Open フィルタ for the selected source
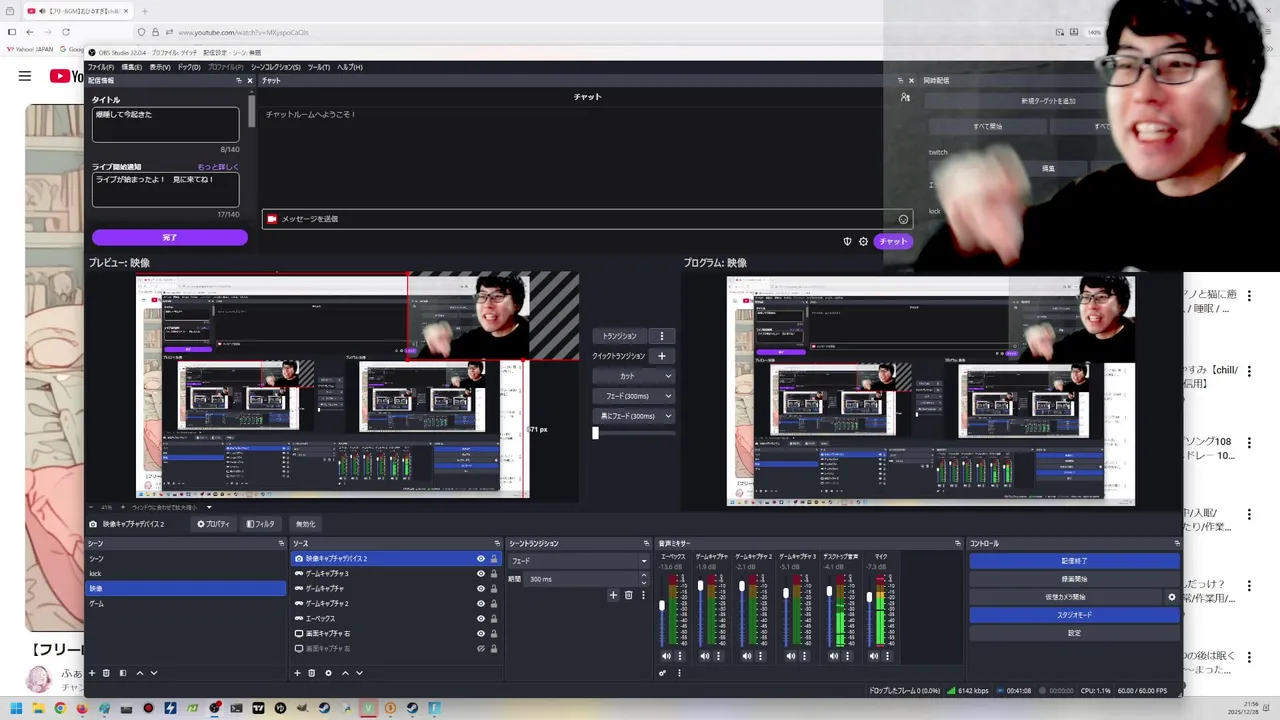The height and width of the screenshot is (720, 1280). 261,524
